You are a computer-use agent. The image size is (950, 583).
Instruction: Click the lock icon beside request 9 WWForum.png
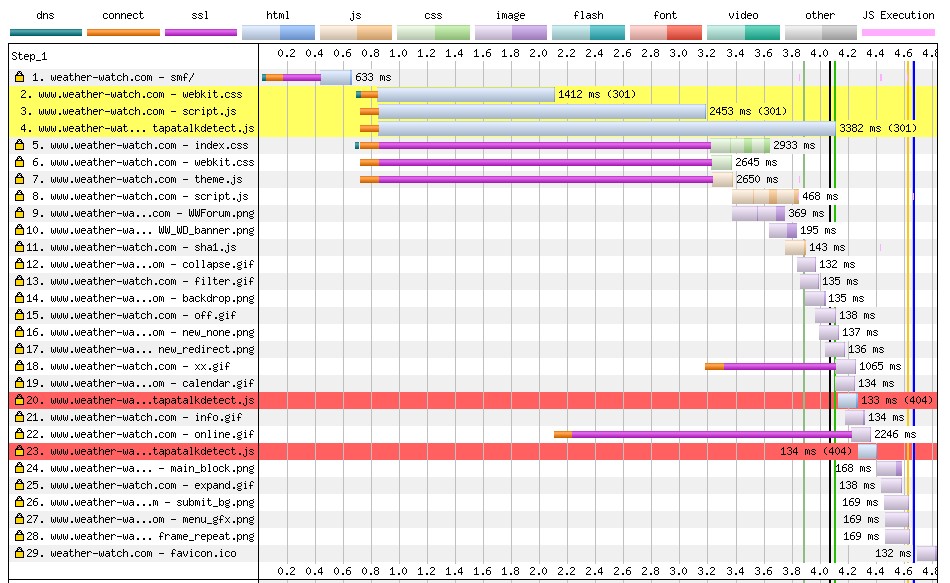point(19,213)
